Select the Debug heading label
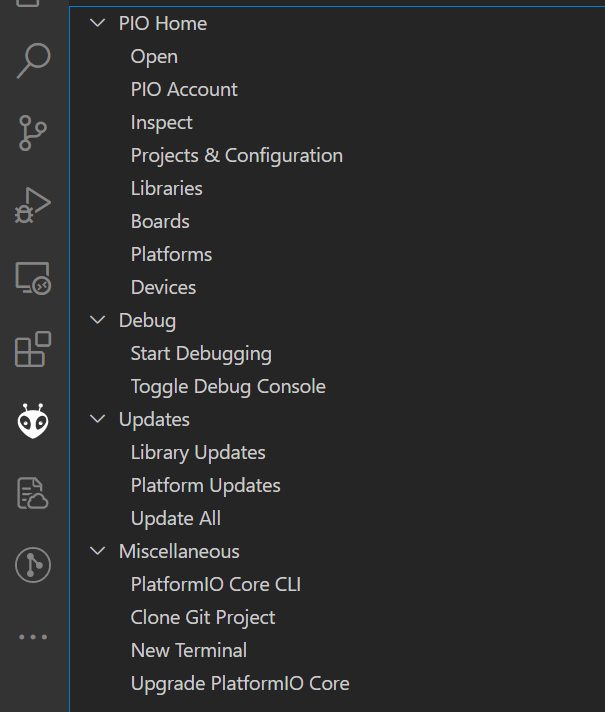The width and height of the screenshot is (605, 712). point(147,321)
